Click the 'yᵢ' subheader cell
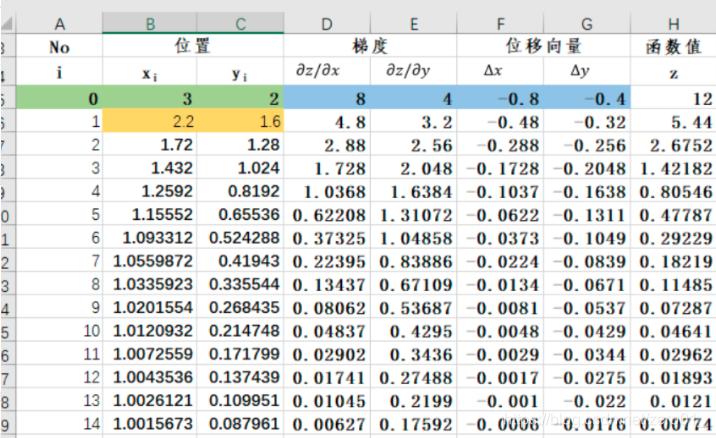This screenshot has width=716, height=438. (240, 72)
